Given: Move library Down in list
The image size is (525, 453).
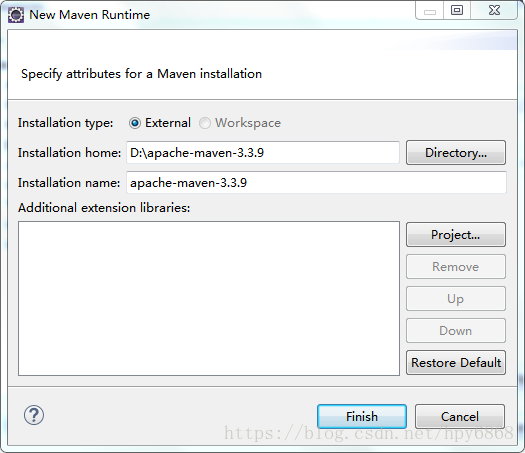Looking at the screenshot, I should point(456,330).
